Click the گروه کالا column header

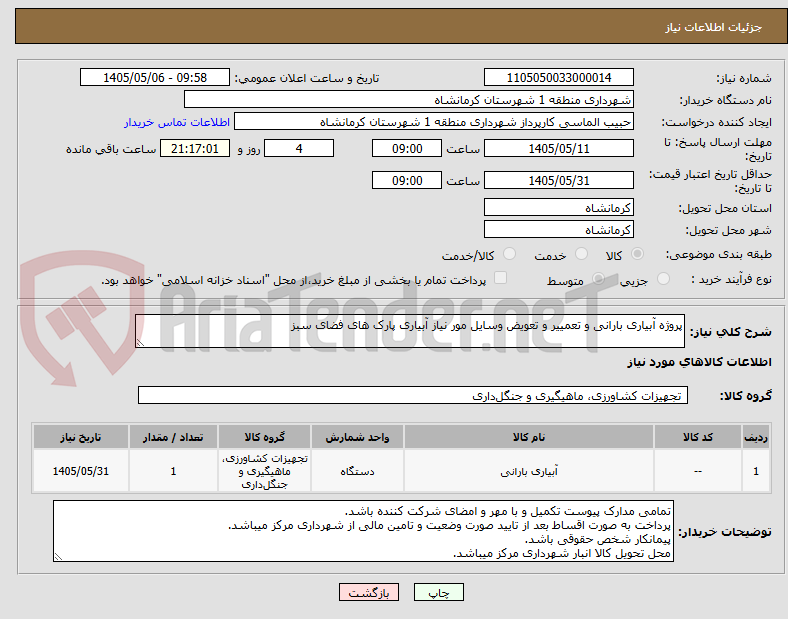[264, 437]
